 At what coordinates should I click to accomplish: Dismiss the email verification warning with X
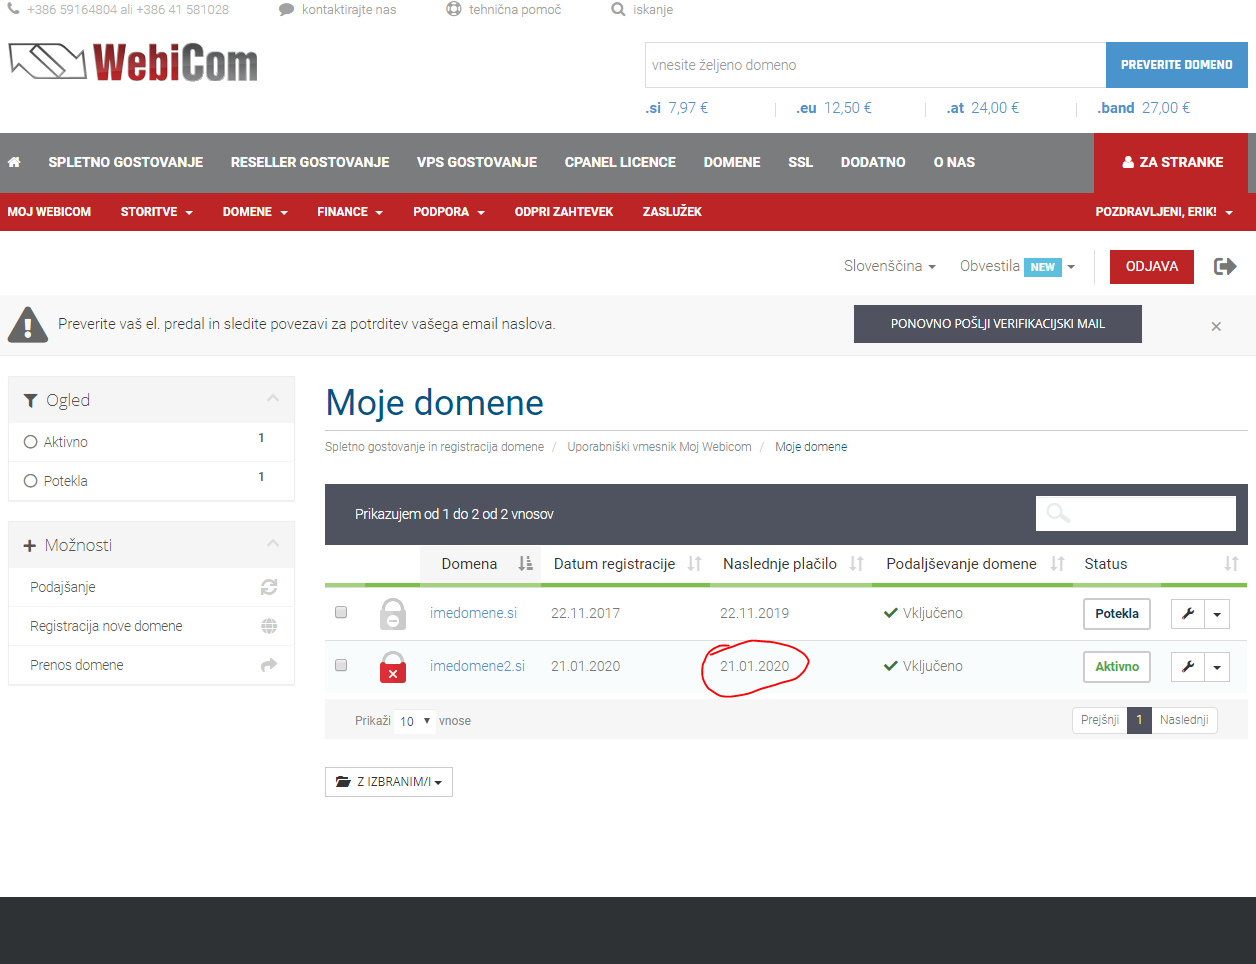click(x=1216, y=326)
